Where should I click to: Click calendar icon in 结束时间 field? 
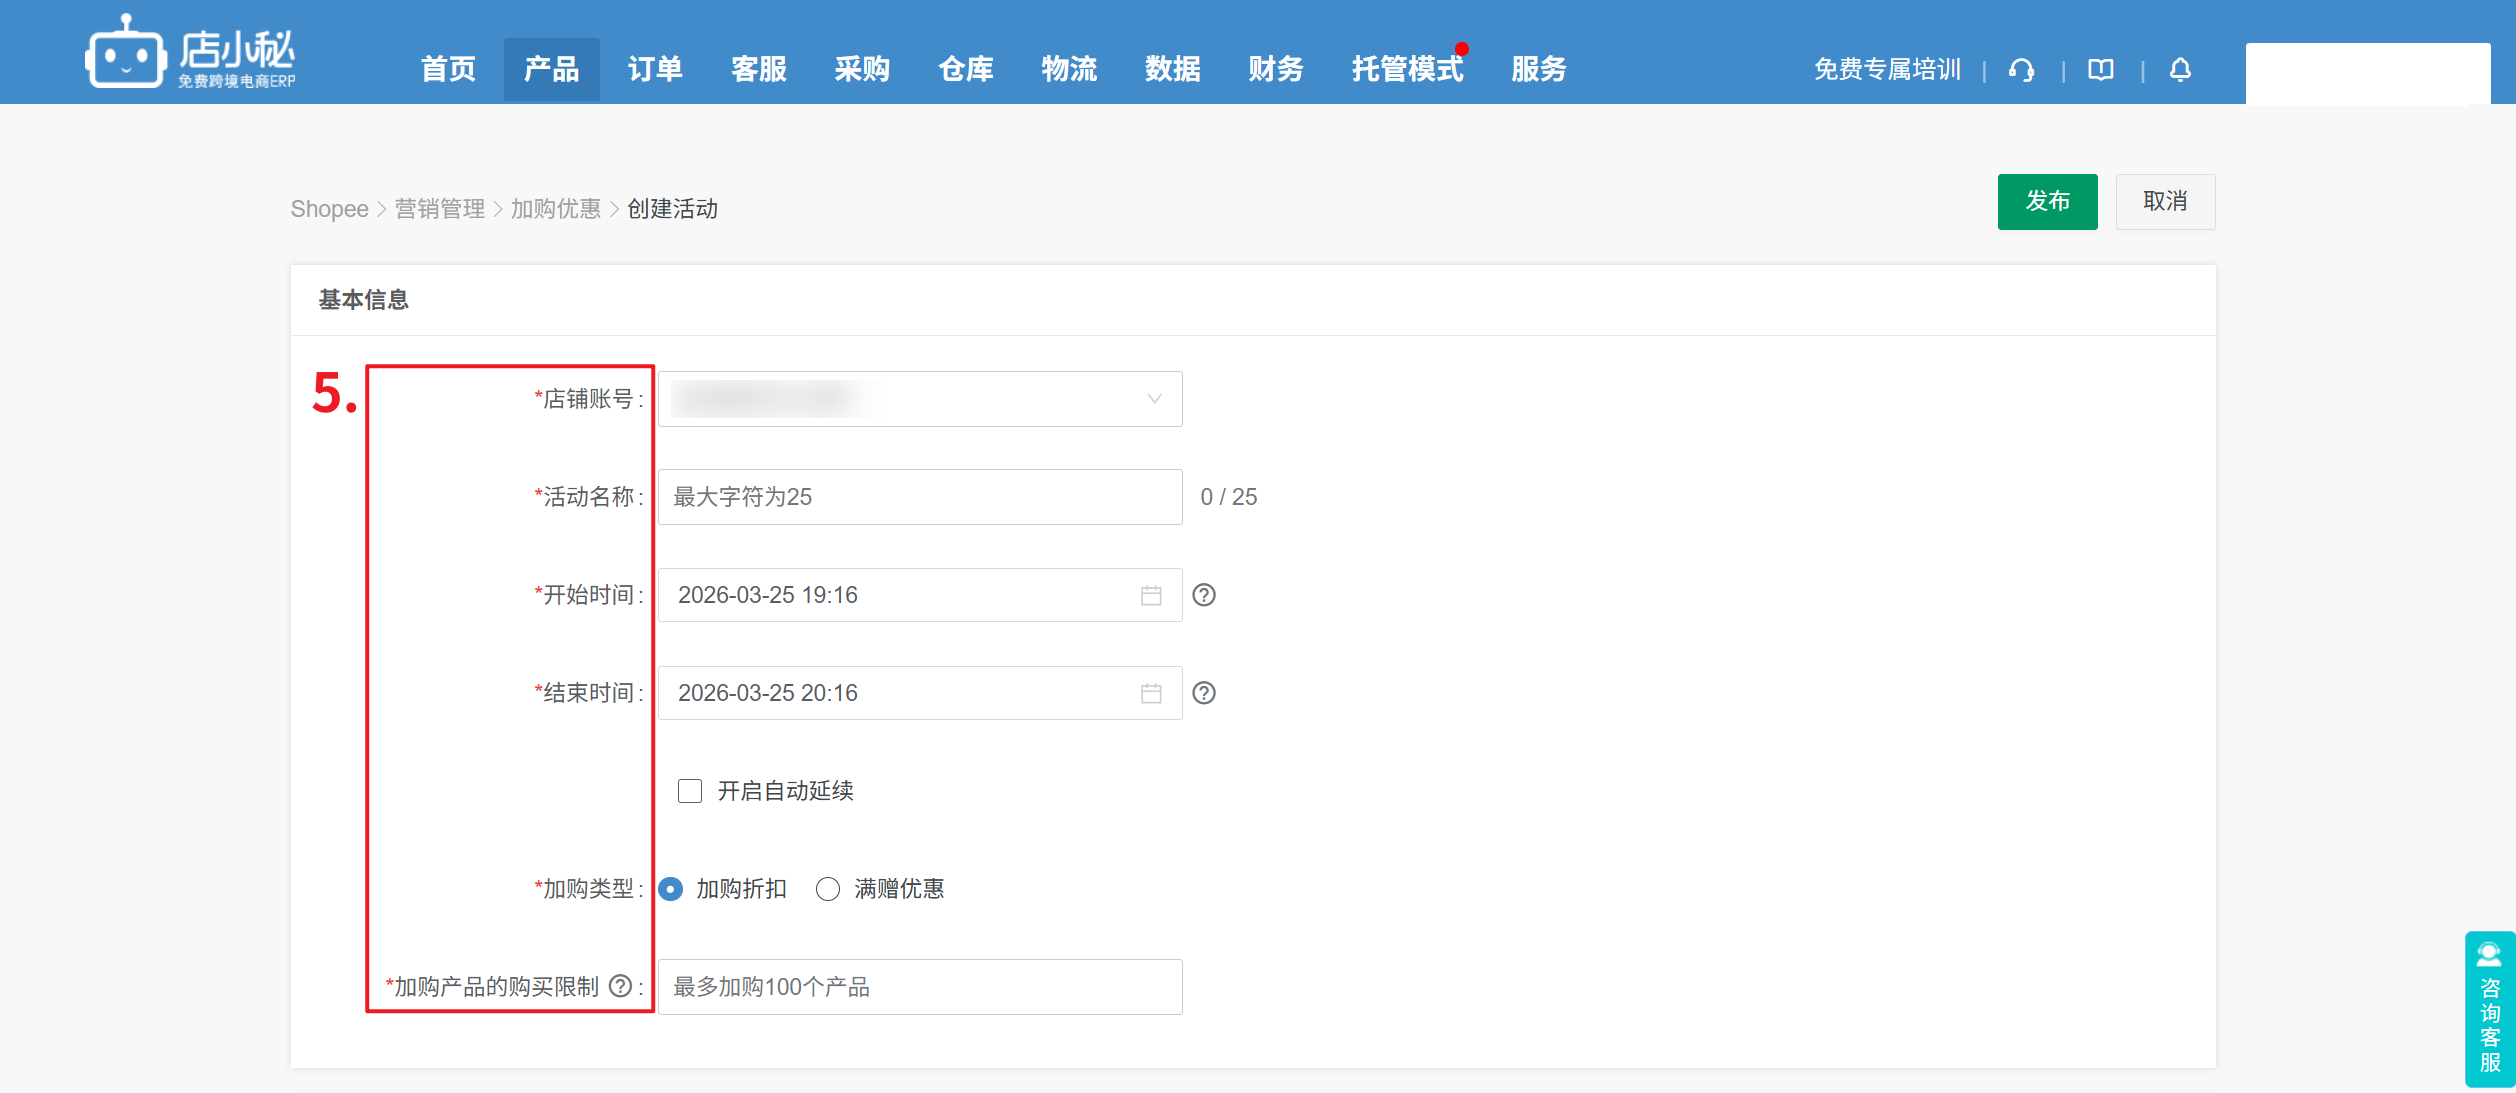tap(1151, 694)
